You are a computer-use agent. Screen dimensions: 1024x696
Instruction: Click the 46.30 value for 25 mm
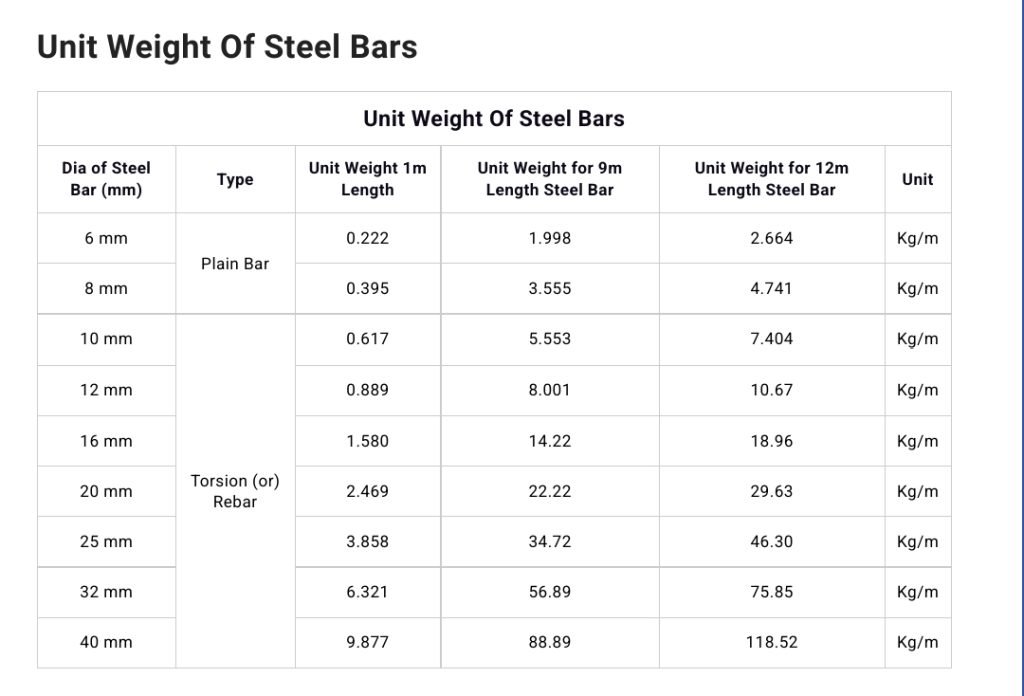[x=772, y=541]
